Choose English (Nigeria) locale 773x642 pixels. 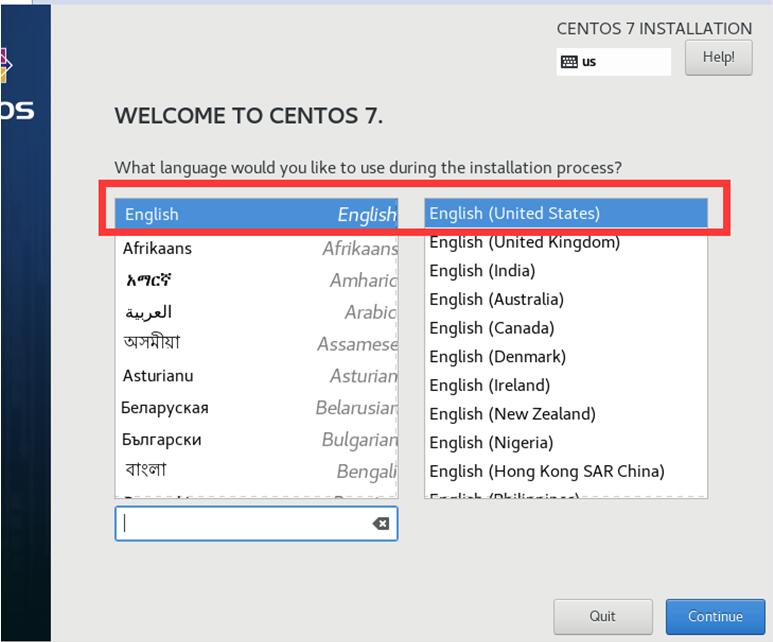click(x=566, y=442)
